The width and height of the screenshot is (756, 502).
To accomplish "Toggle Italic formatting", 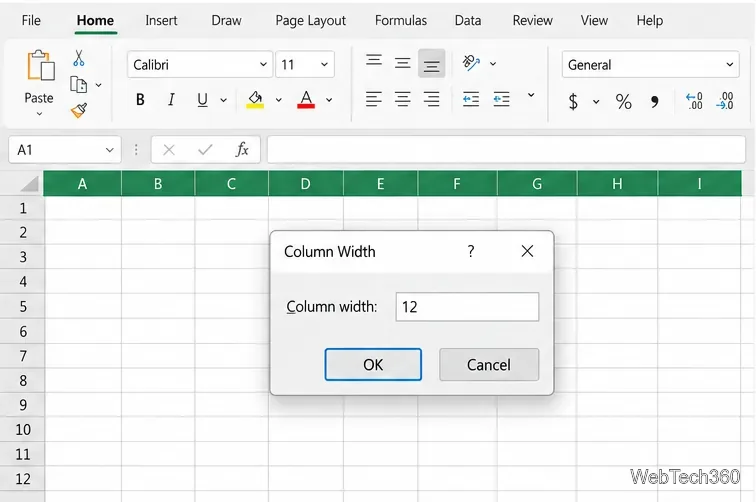I will coord(171,100).
